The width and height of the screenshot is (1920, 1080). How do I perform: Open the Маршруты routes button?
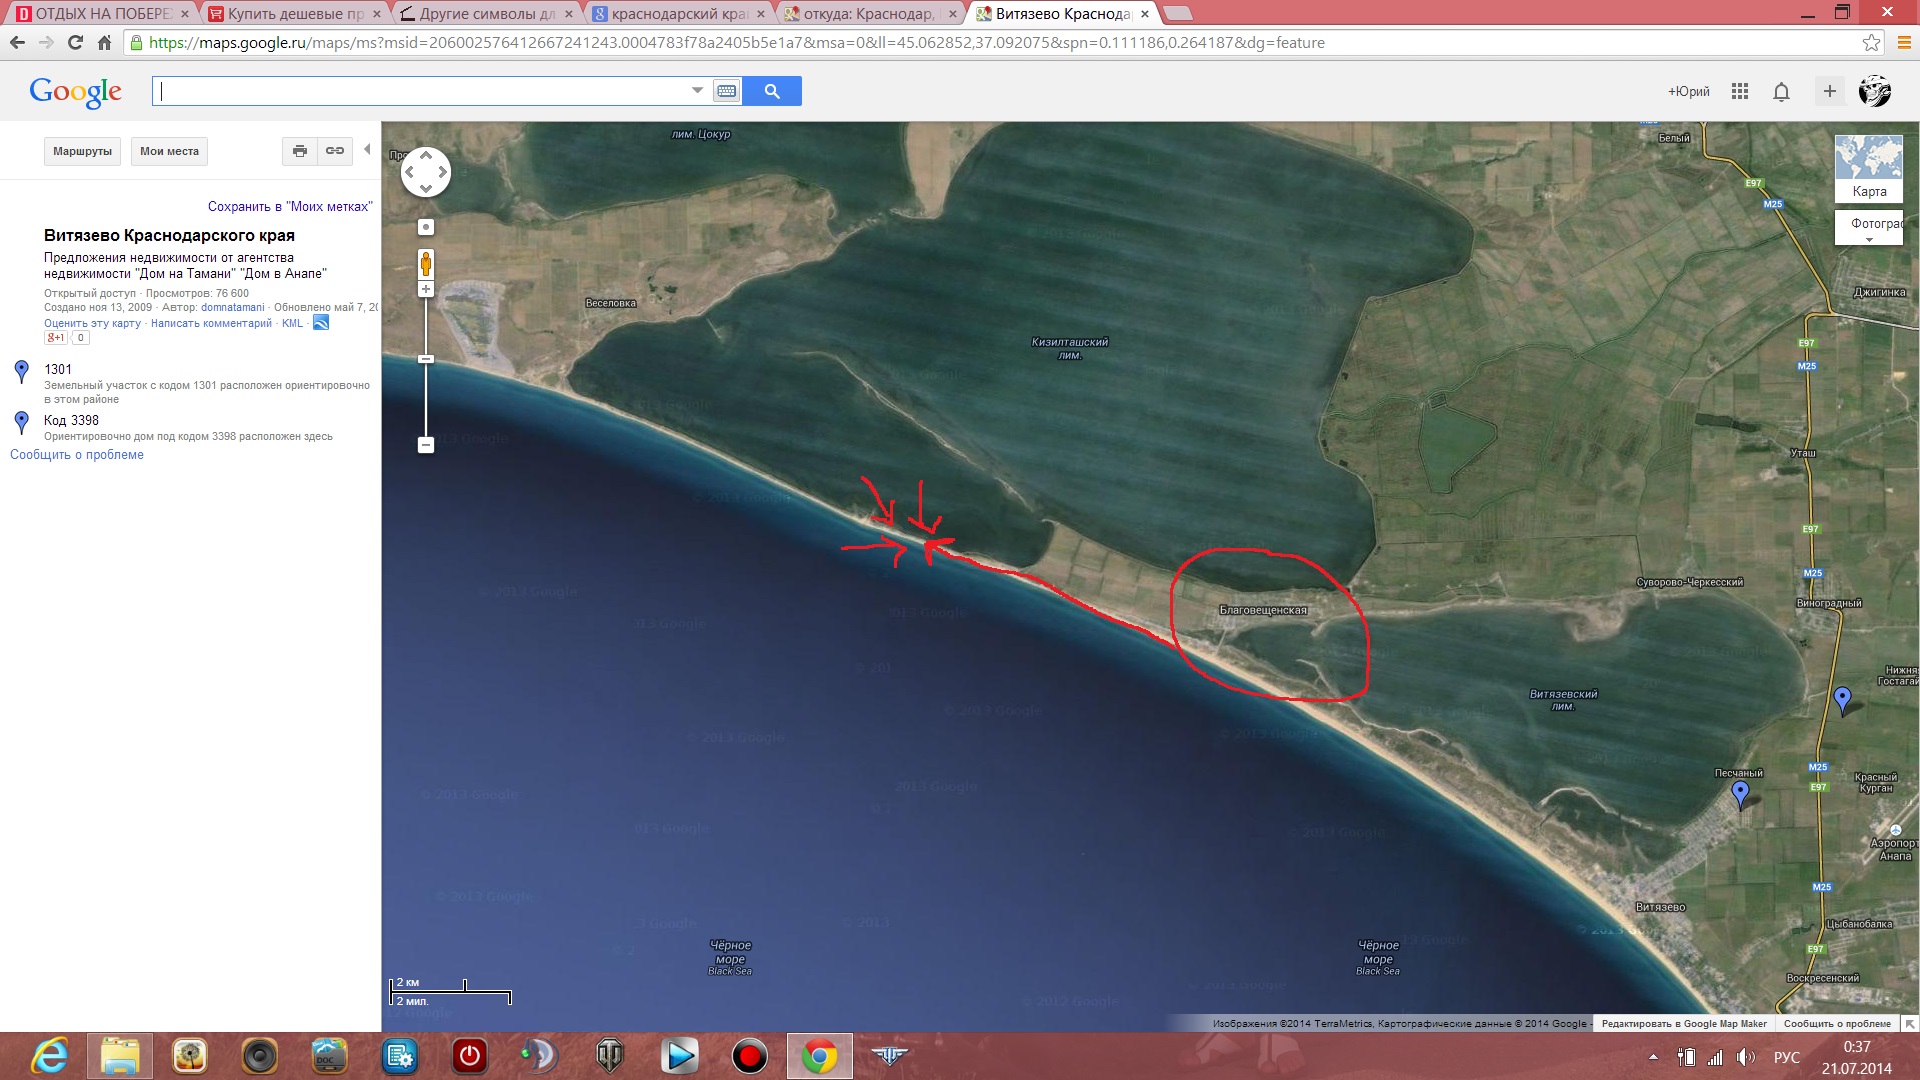[x=82, y=151]
